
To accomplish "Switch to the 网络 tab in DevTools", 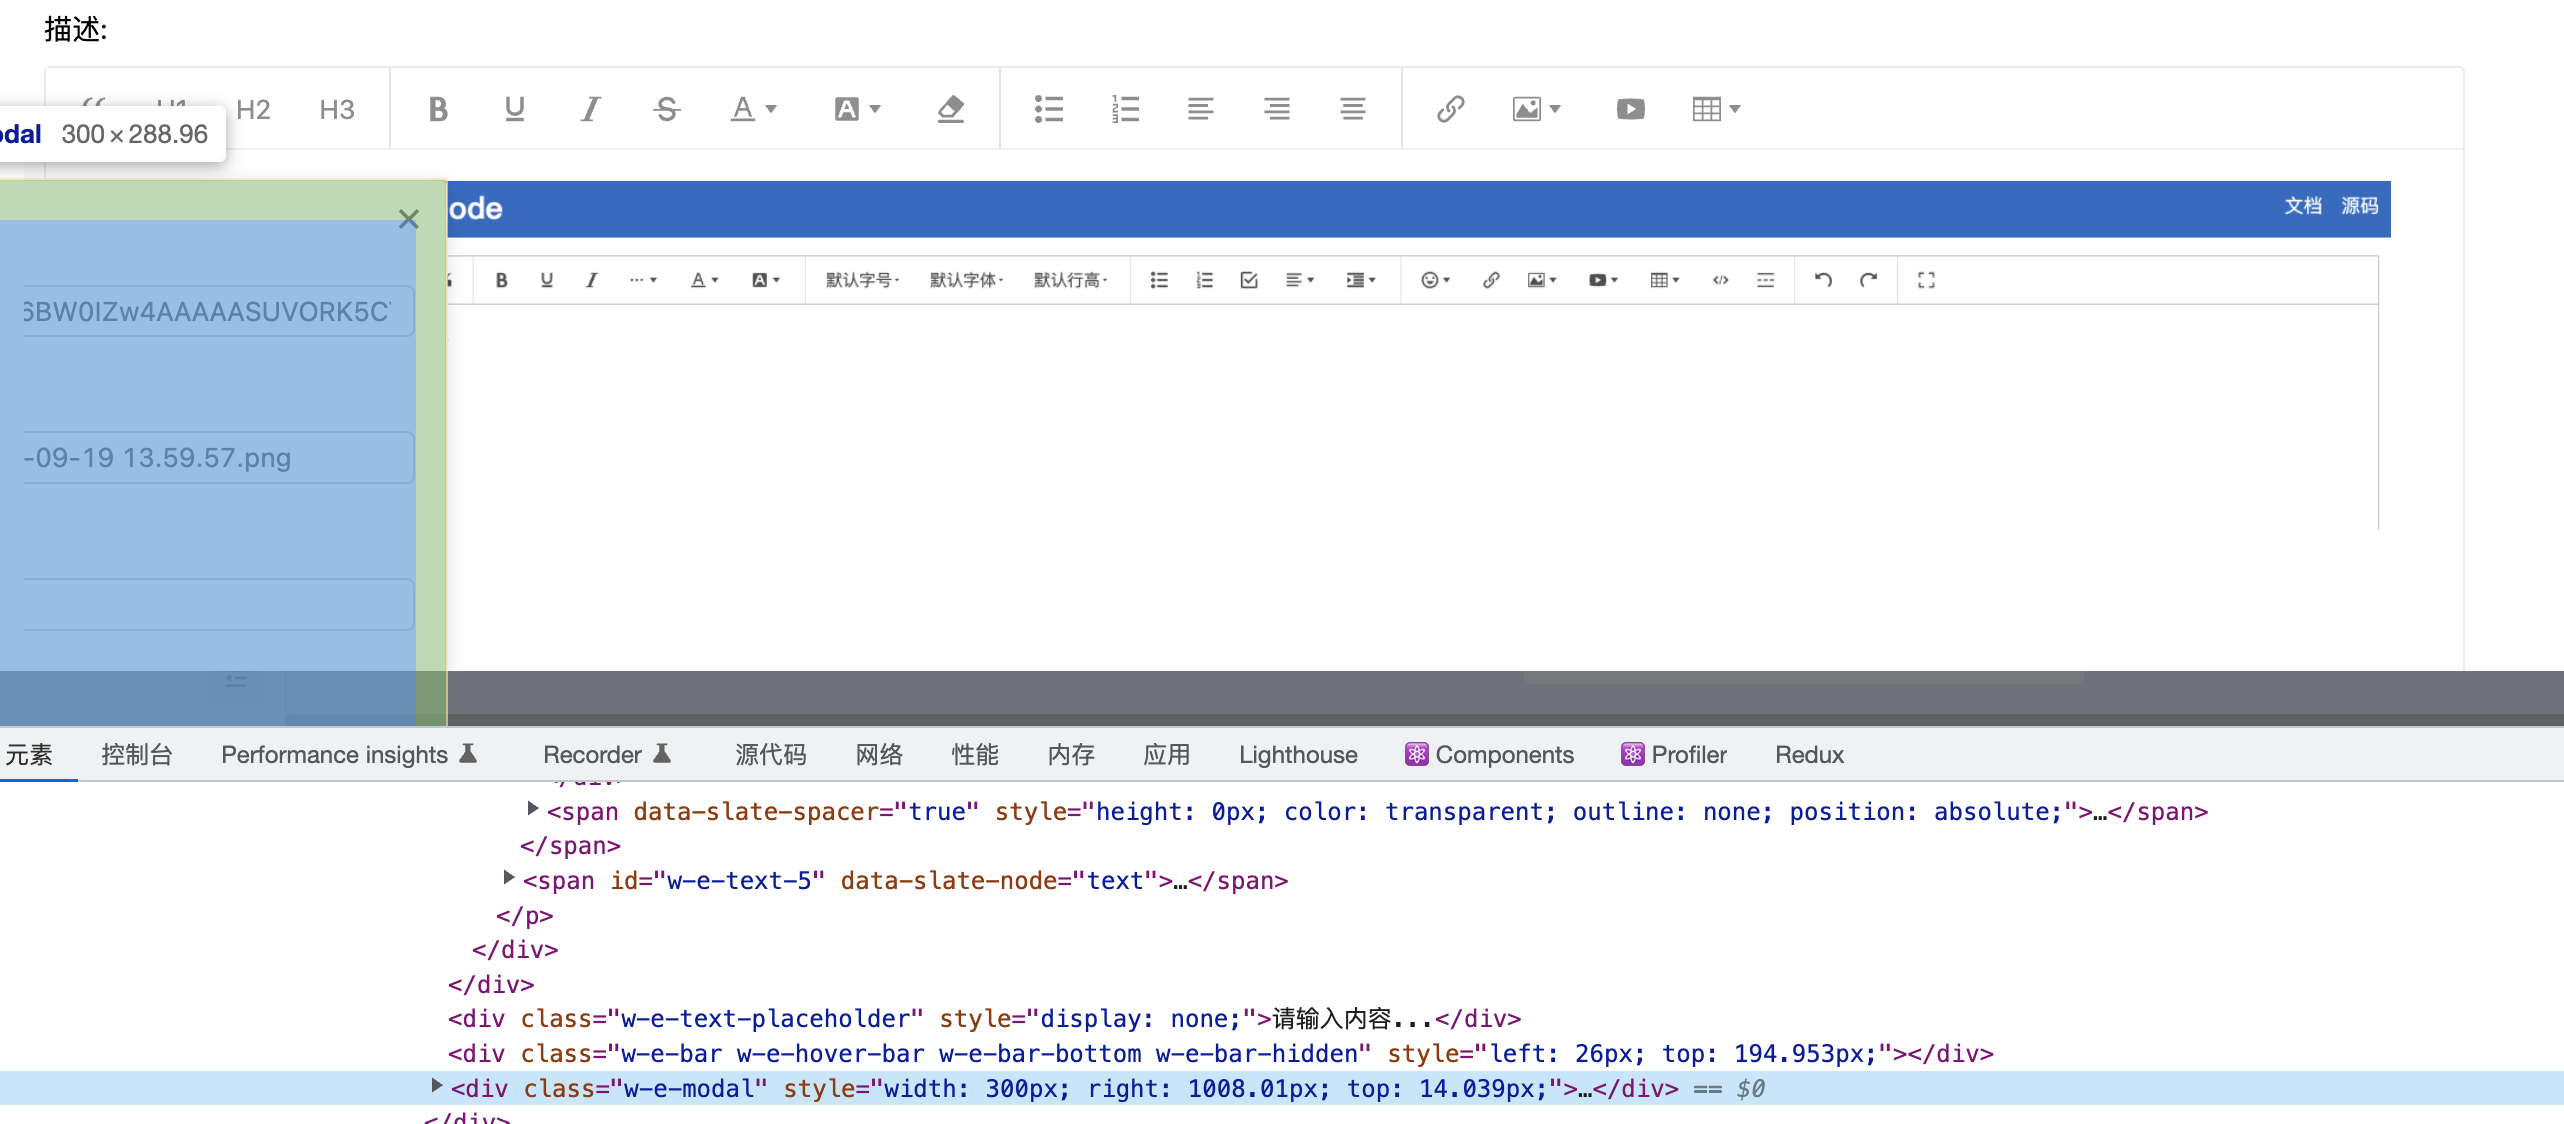I will point(879,755).
